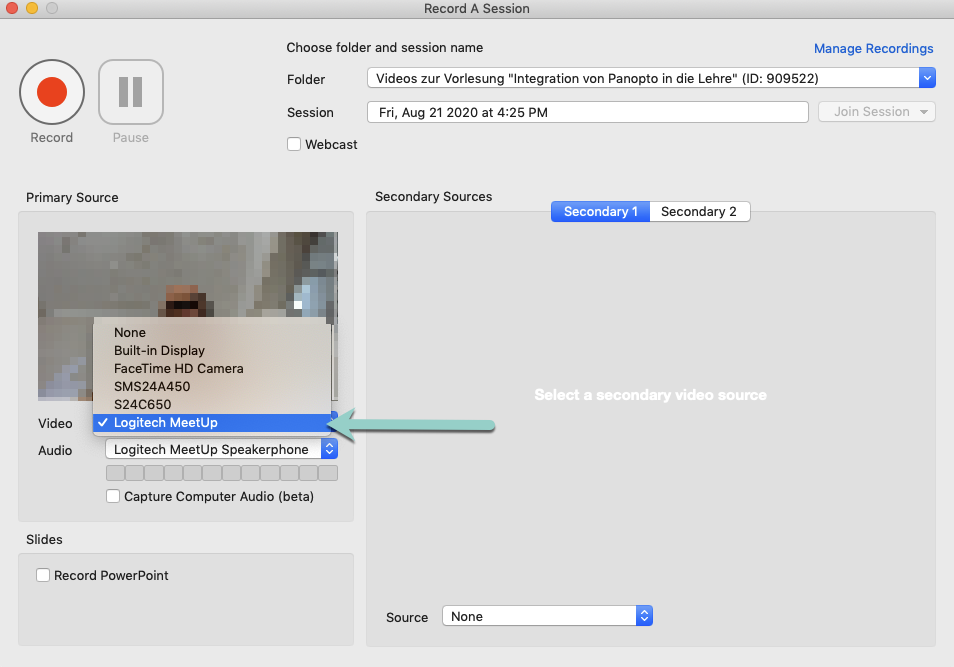Toggle Capture Computer Audio (beta)
The height and width of the screenshot is (667, 954).
113,496
